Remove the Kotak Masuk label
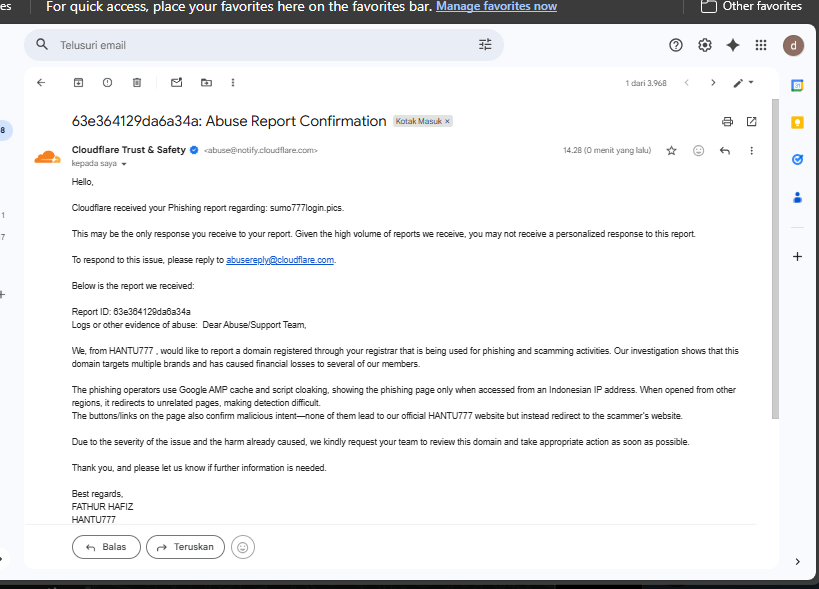This screenshot has width=819, height=589. click(447, 121)
